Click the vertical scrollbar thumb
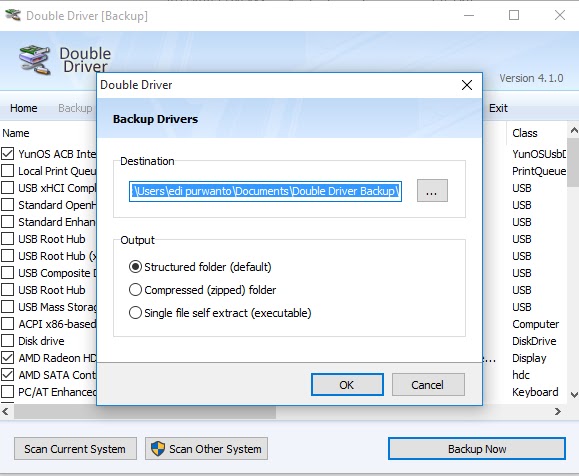This screenshot has height=476, width=579. [x=573, y=163]
